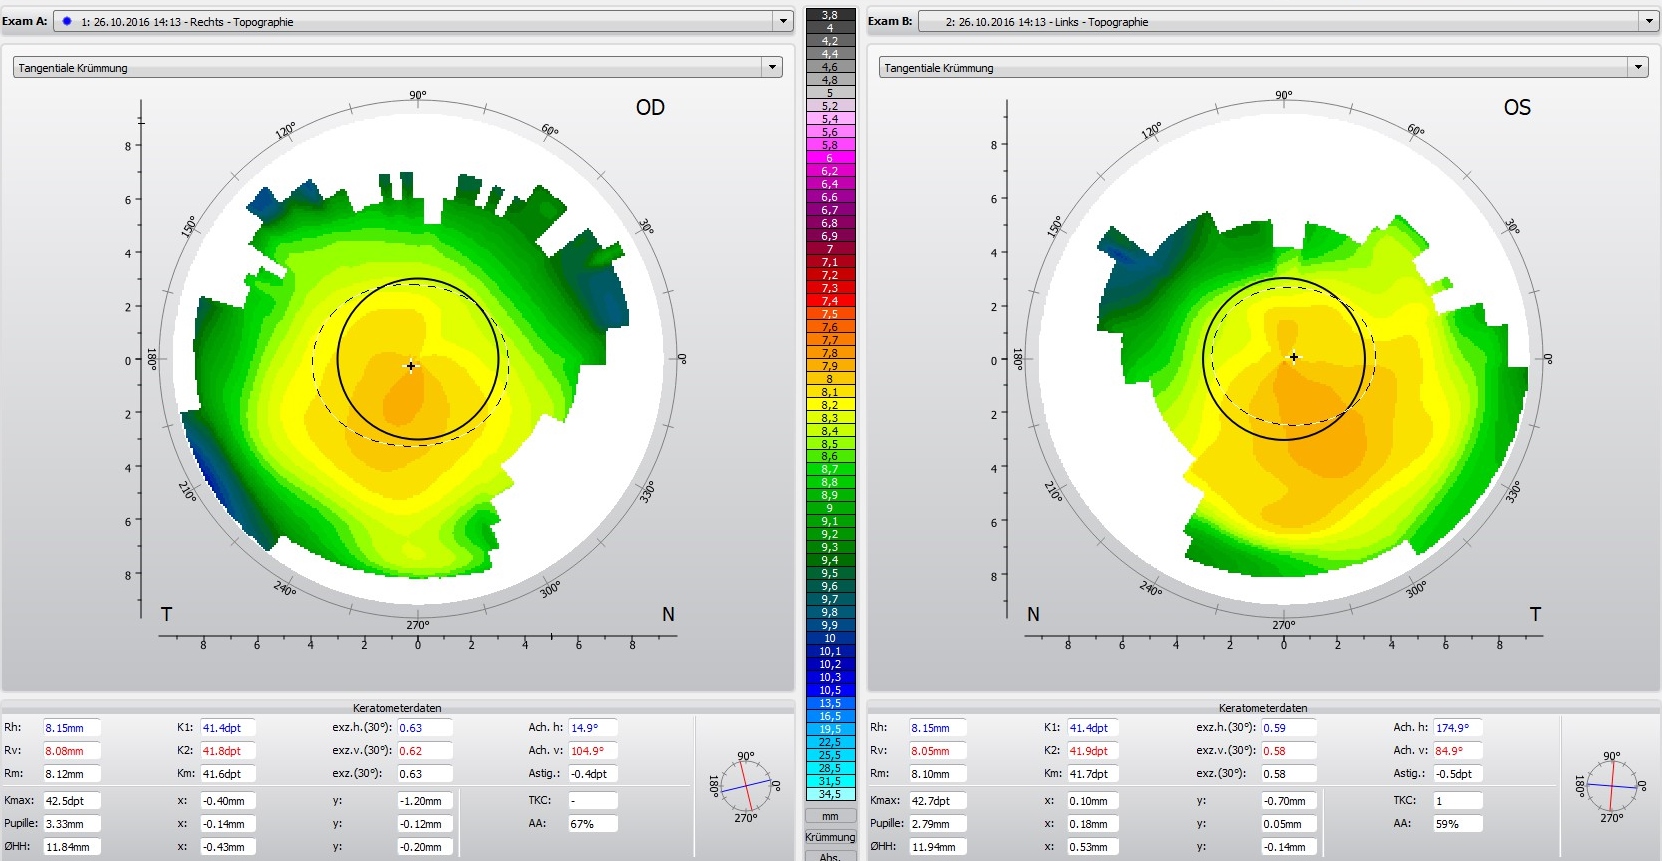Click OS Ach. h field showing 174.9°

pyautogui.click(x=1458, y=728)
